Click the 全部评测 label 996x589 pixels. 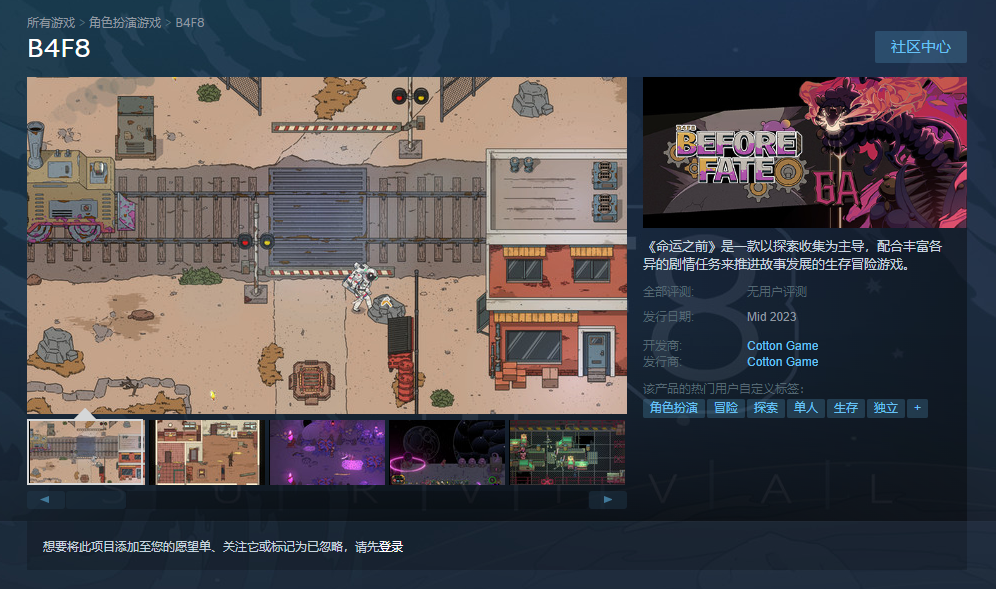pyautogui.click(x=668, y=292)
